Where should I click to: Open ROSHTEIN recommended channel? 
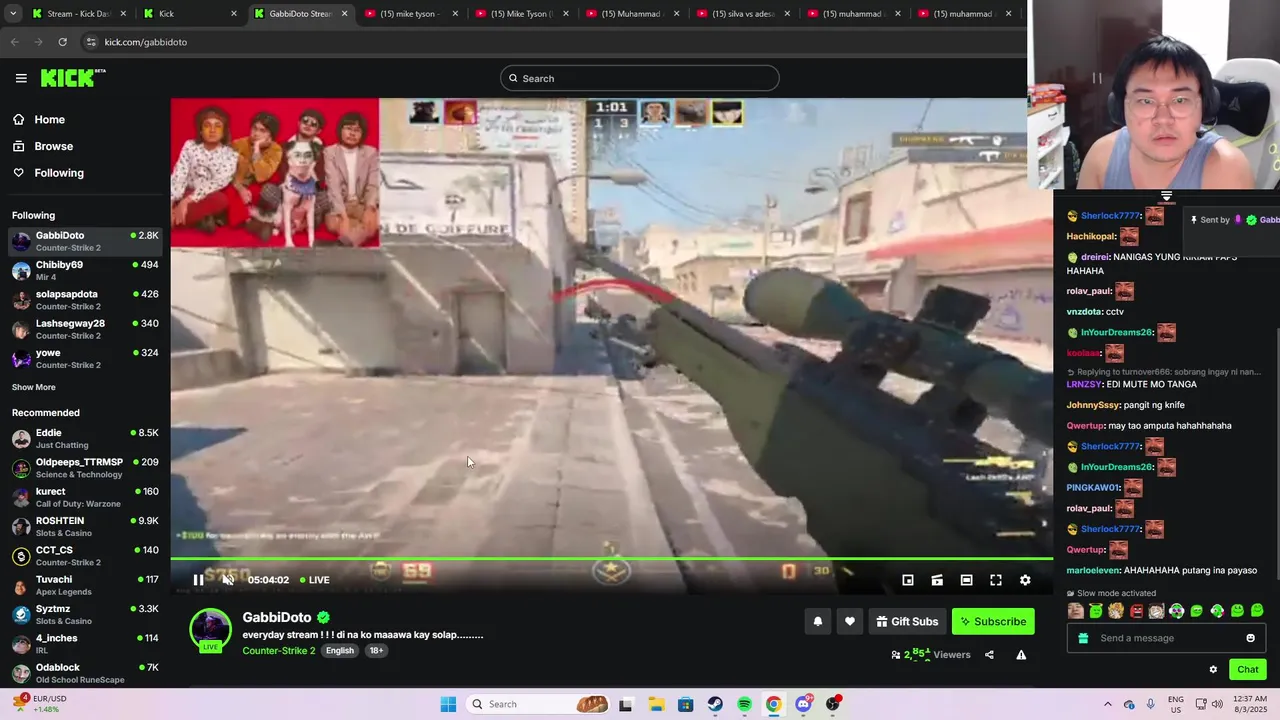click(x=85, y=526)
